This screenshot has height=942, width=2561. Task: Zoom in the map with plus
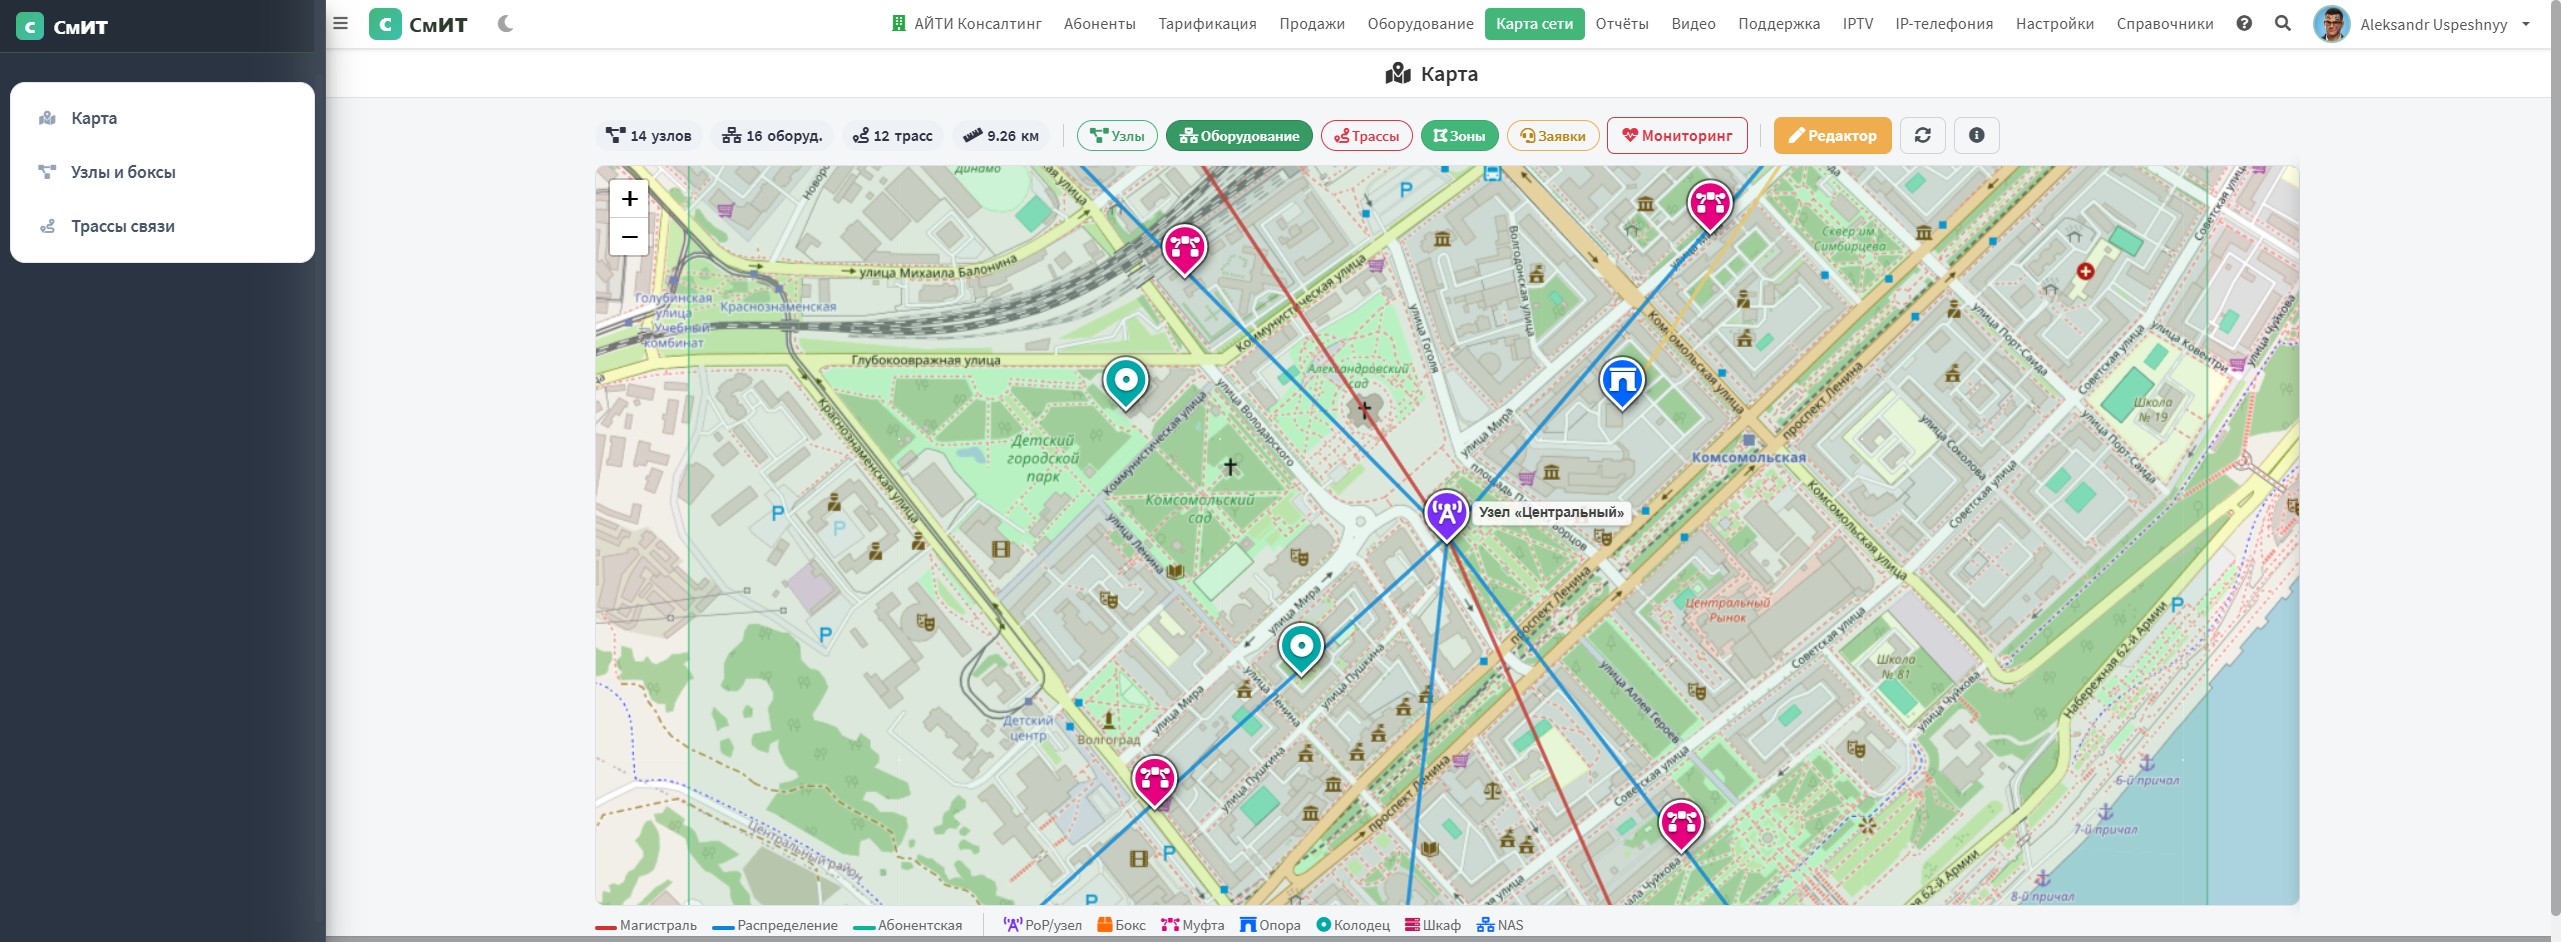629,199
